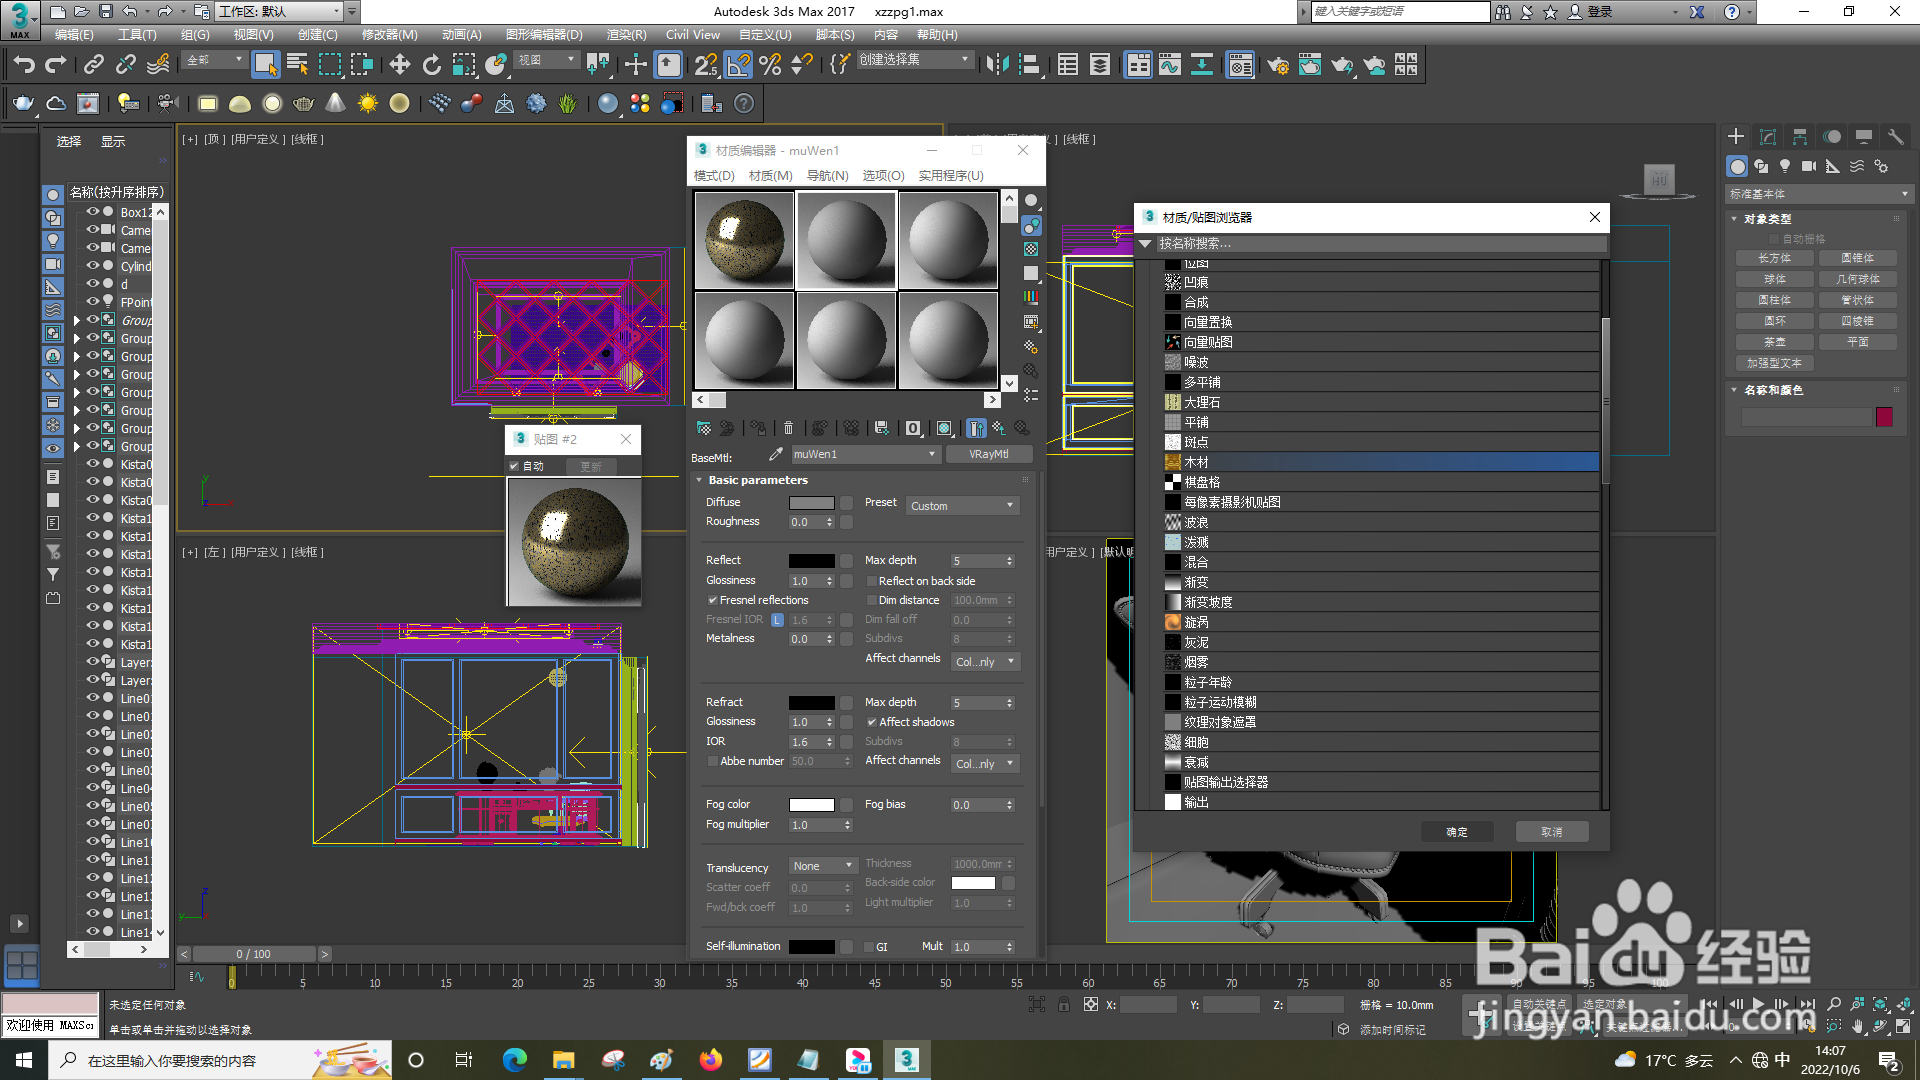Toggle background checker icon in material editor

tap(1031, 249)
